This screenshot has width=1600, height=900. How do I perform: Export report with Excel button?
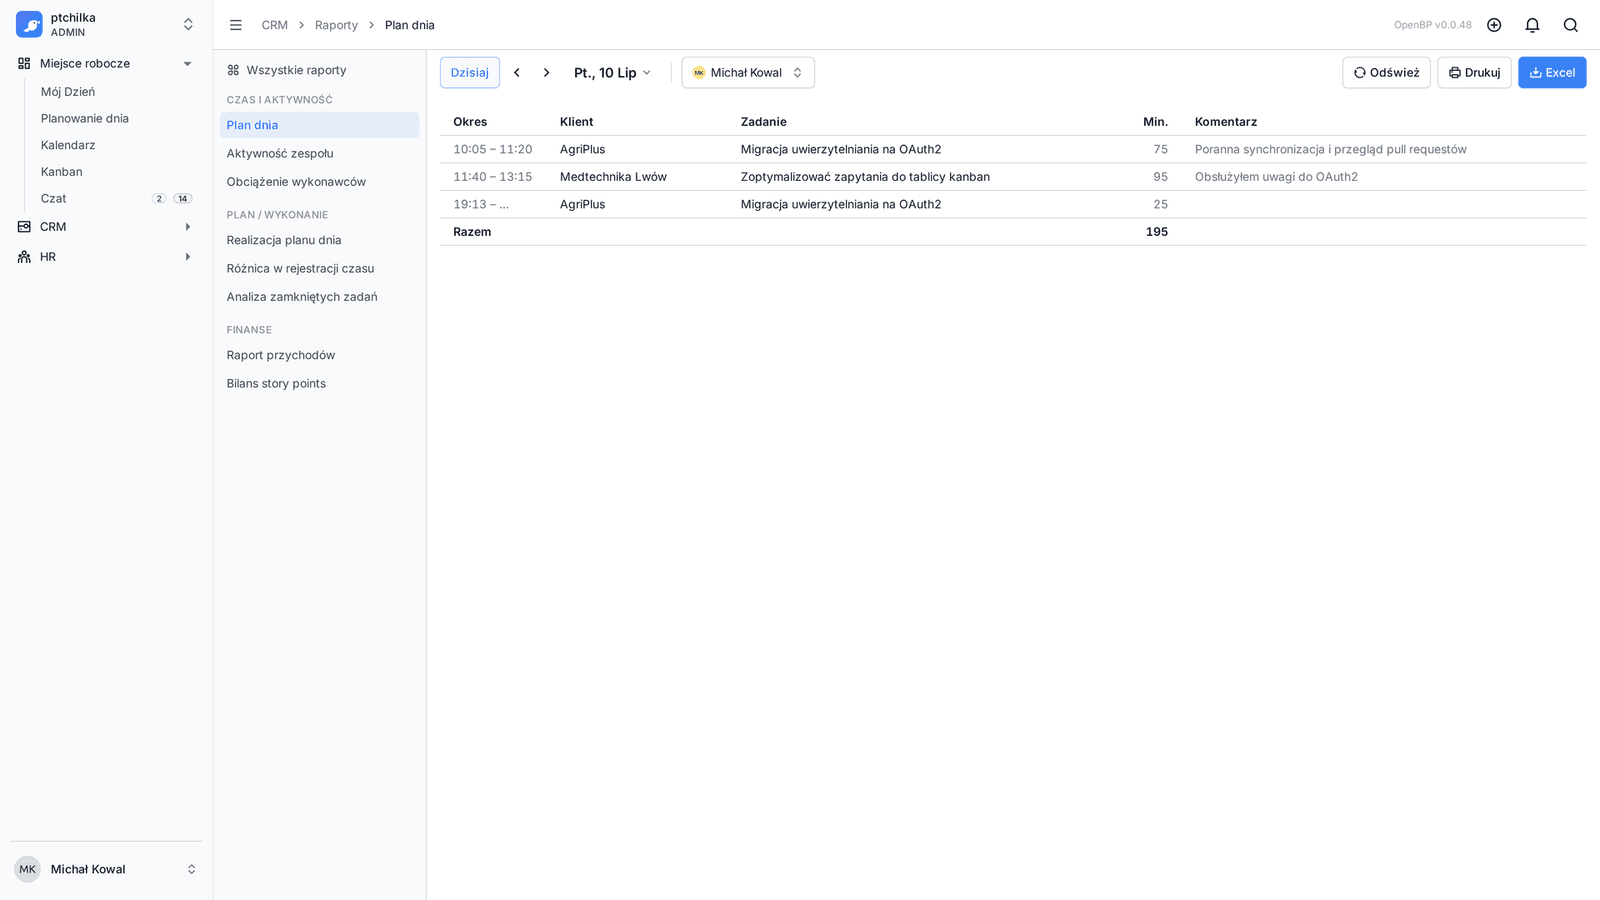[1552, 73]
